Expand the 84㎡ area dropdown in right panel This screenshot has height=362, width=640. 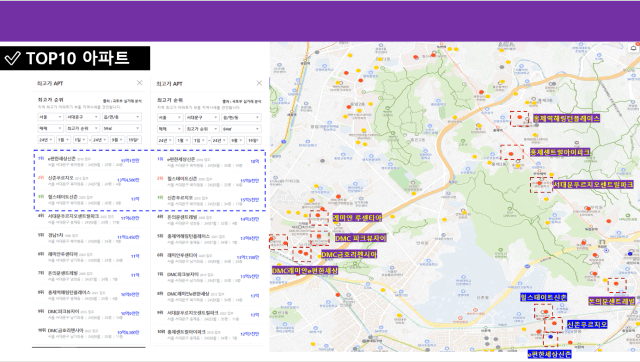pyautogui.click(x=241, y=129)
